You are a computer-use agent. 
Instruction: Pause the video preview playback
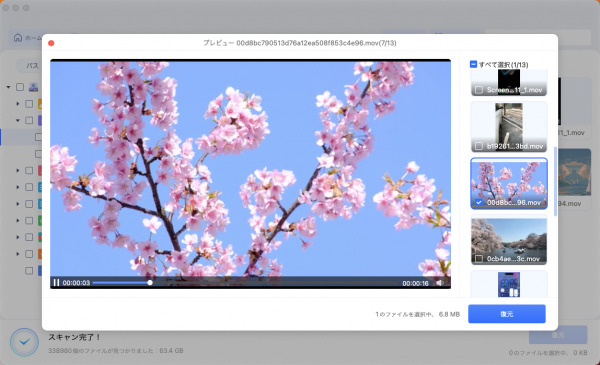point(56,283)
